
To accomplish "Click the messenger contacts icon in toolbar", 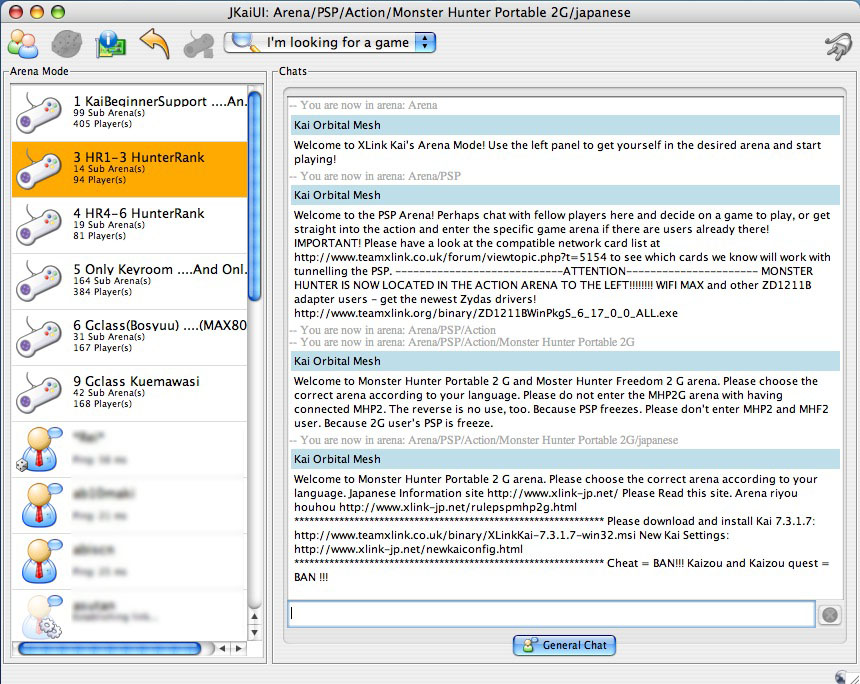I will [x=22, y=44].
